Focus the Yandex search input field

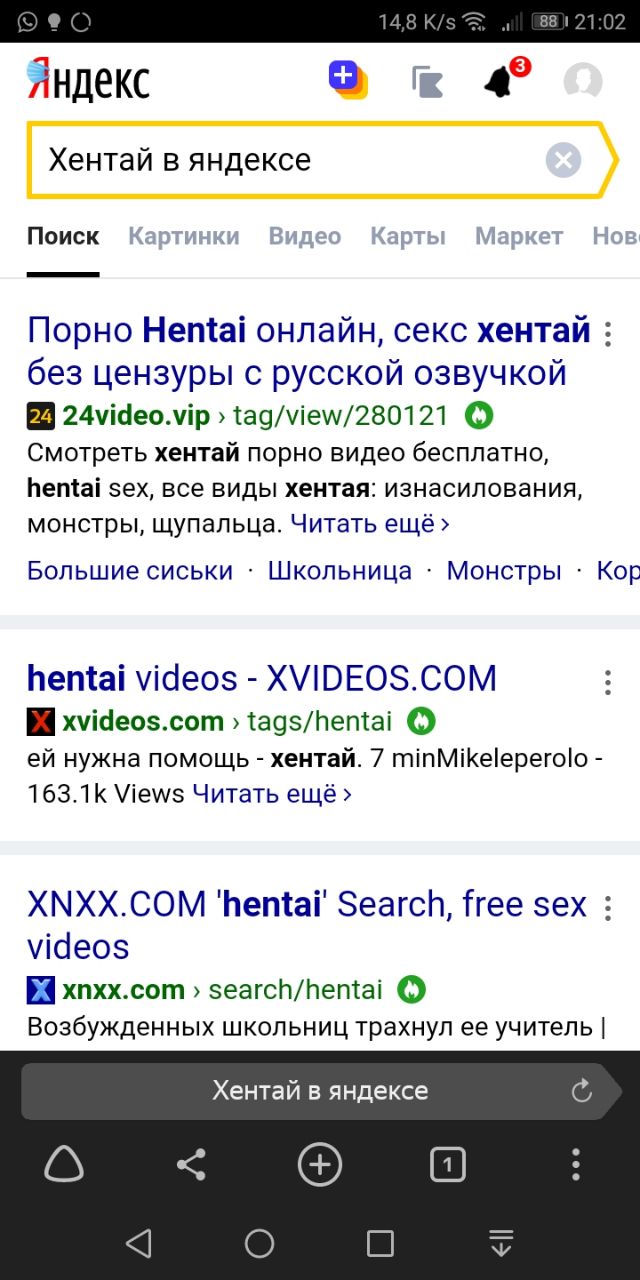290,160
